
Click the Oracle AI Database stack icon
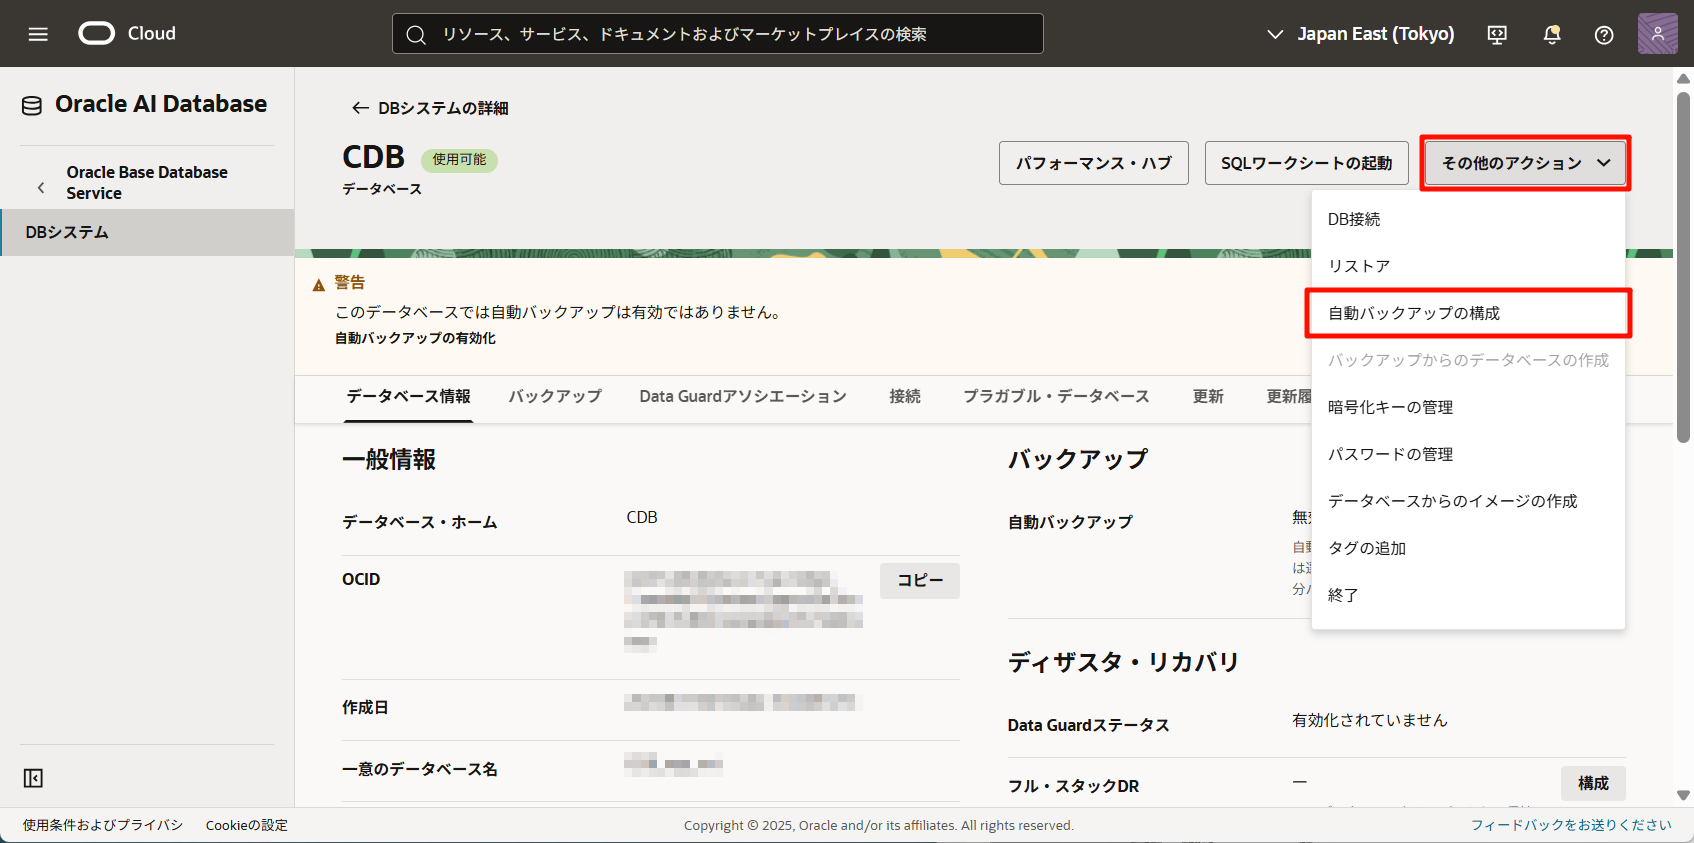[x=32, y=105]
